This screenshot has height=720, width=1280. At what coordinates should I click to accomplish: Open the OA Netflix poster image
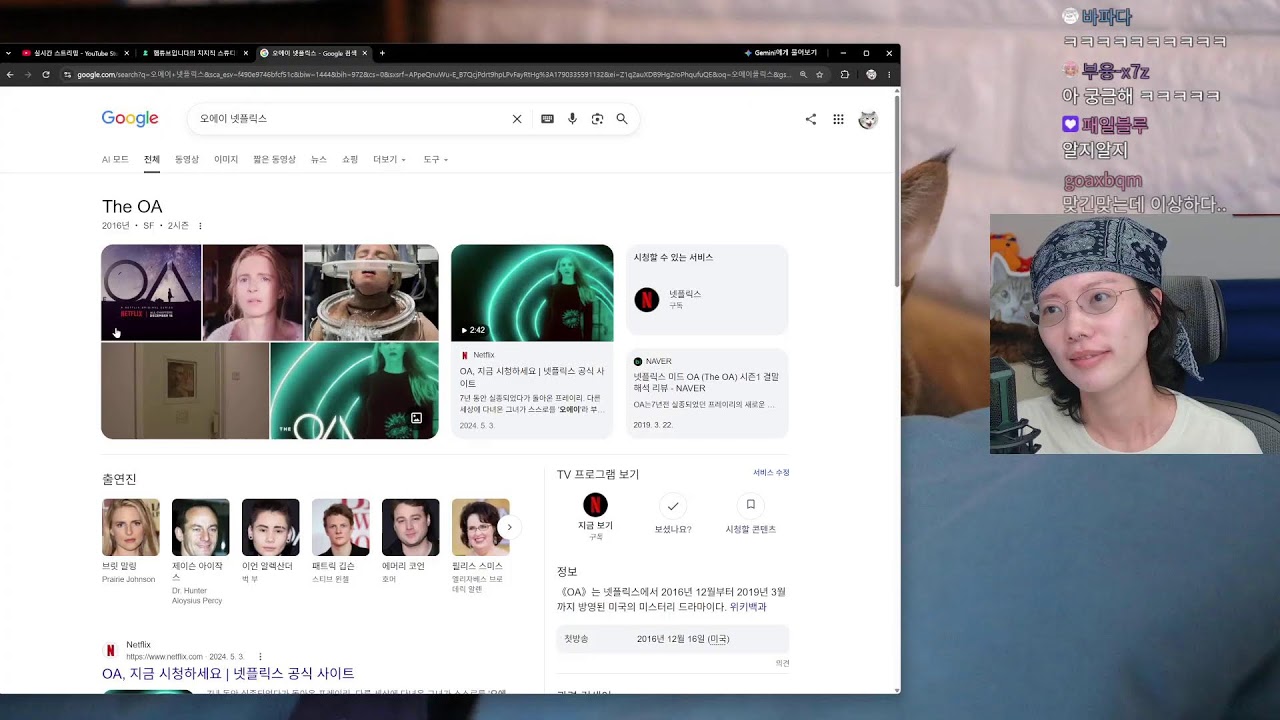(151, 292)
